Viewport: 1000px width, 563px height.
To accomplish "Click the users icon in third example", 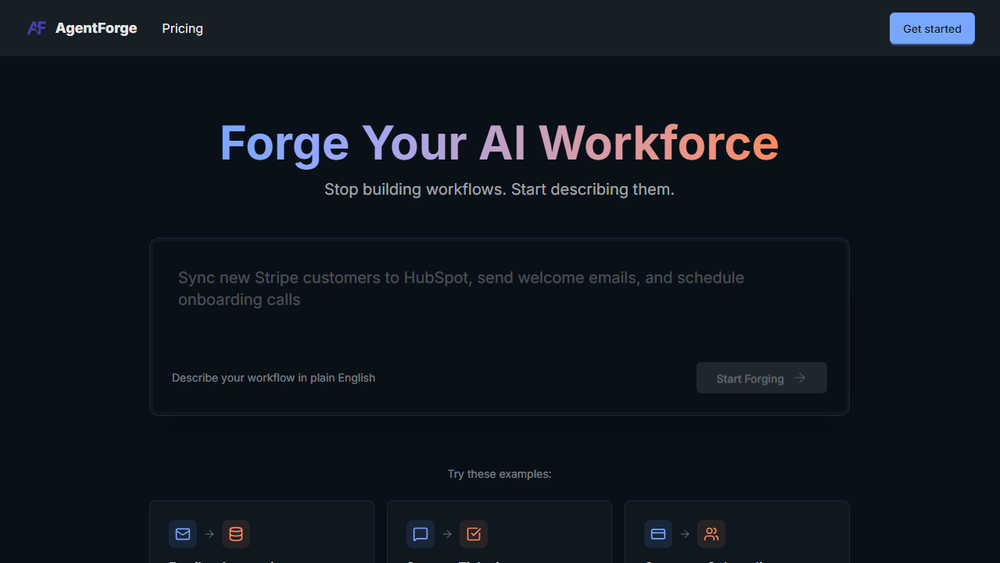I will (711, 534).
